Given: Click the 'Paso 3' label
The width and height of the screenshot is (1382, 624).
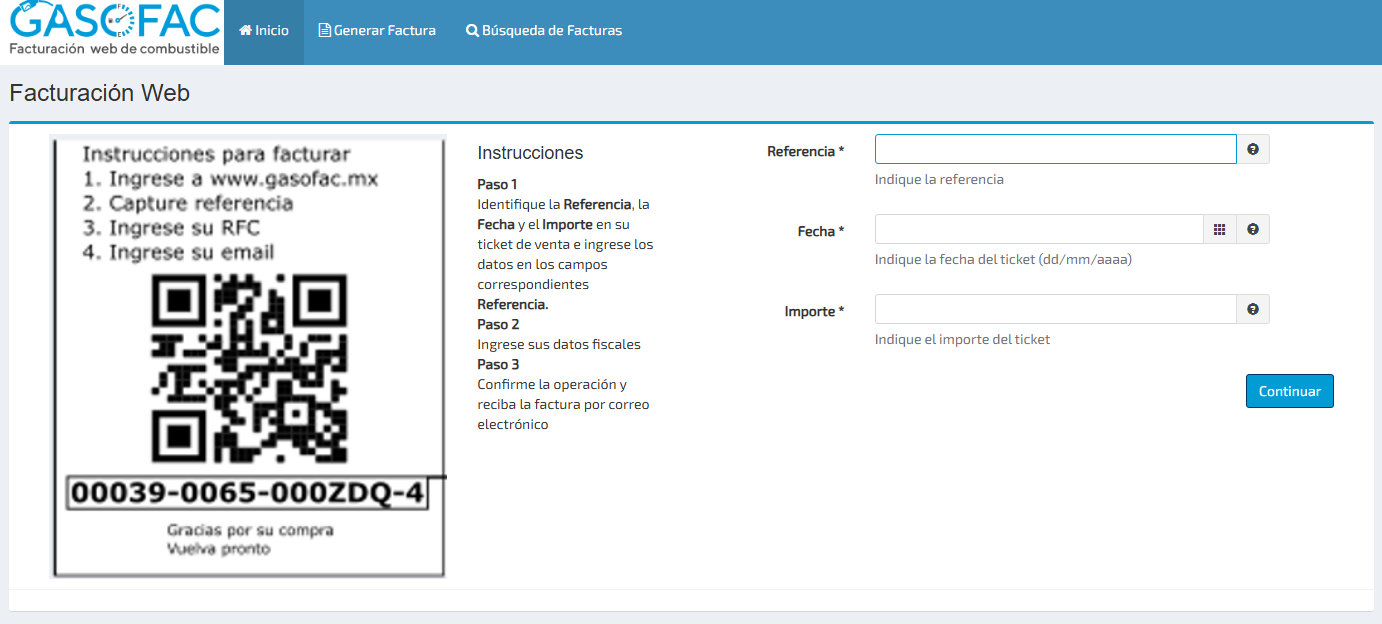Looking at the screenshot, I should pos(498,364).
